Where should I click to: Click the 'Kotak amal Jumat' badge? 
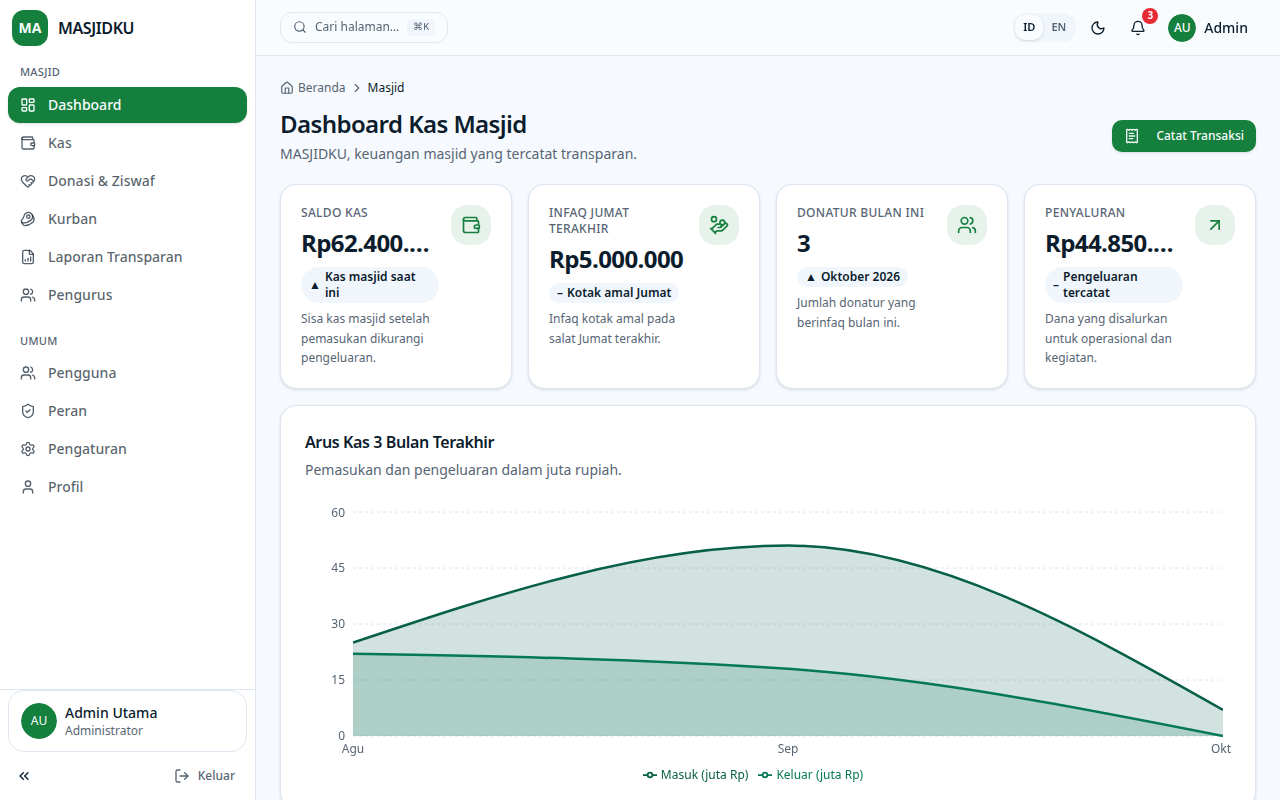click(614, 293)
